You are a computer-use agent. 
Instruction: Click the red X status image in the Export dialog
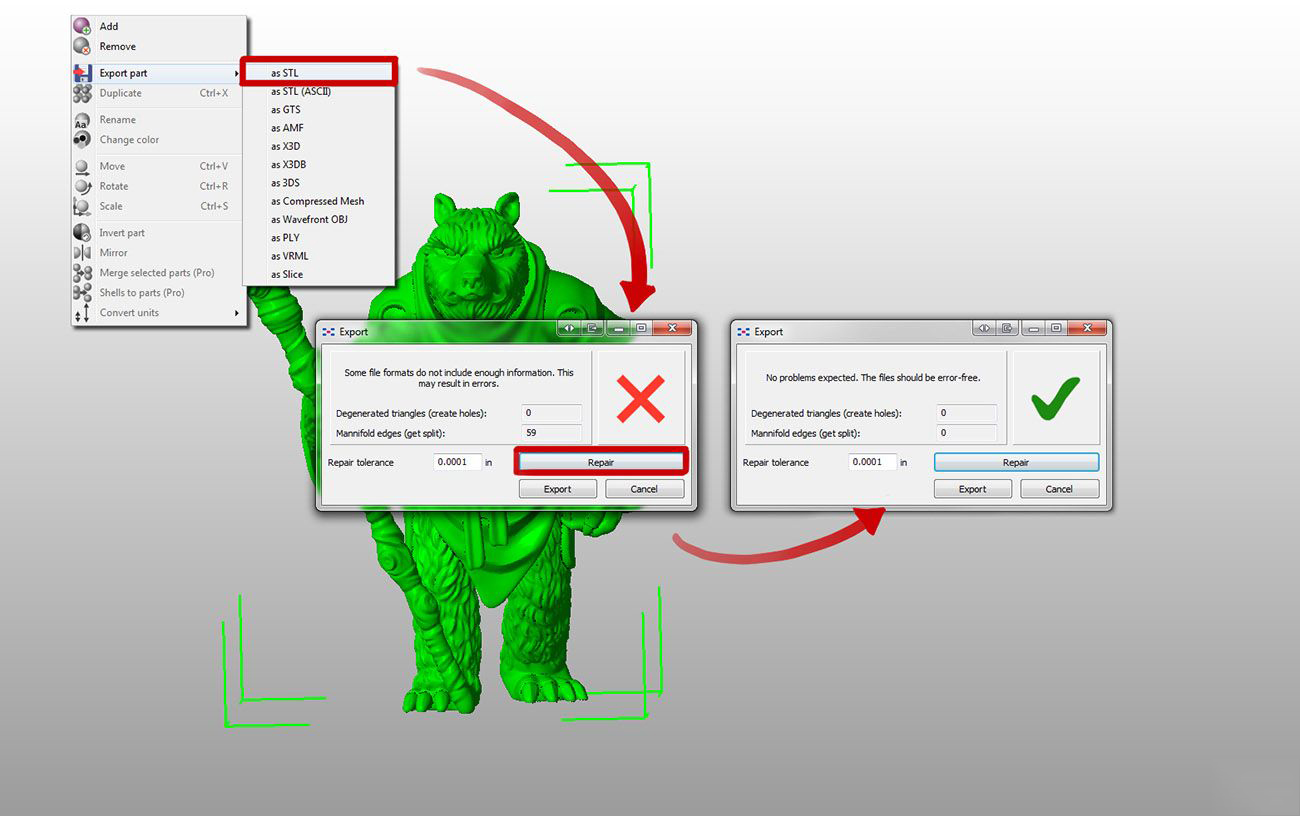coord(641,398)
